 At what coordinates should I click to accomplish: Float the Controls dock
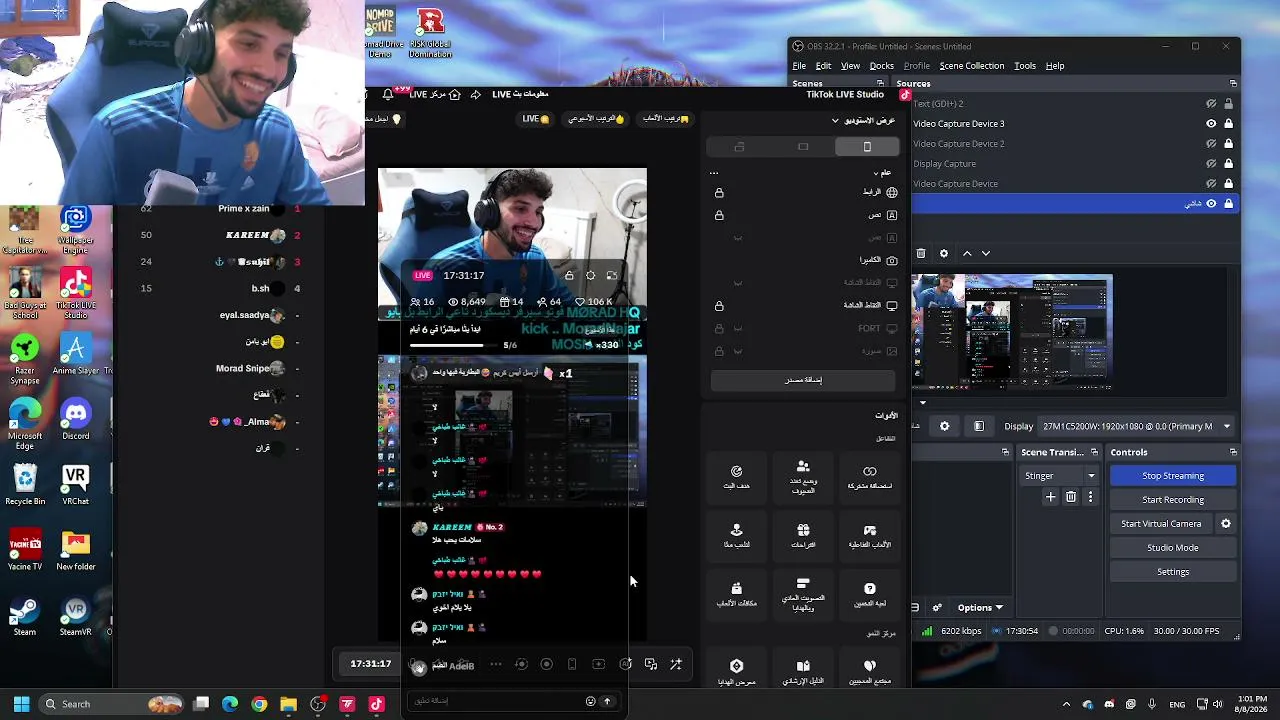pyautogui.click(x=1232, y=452)
